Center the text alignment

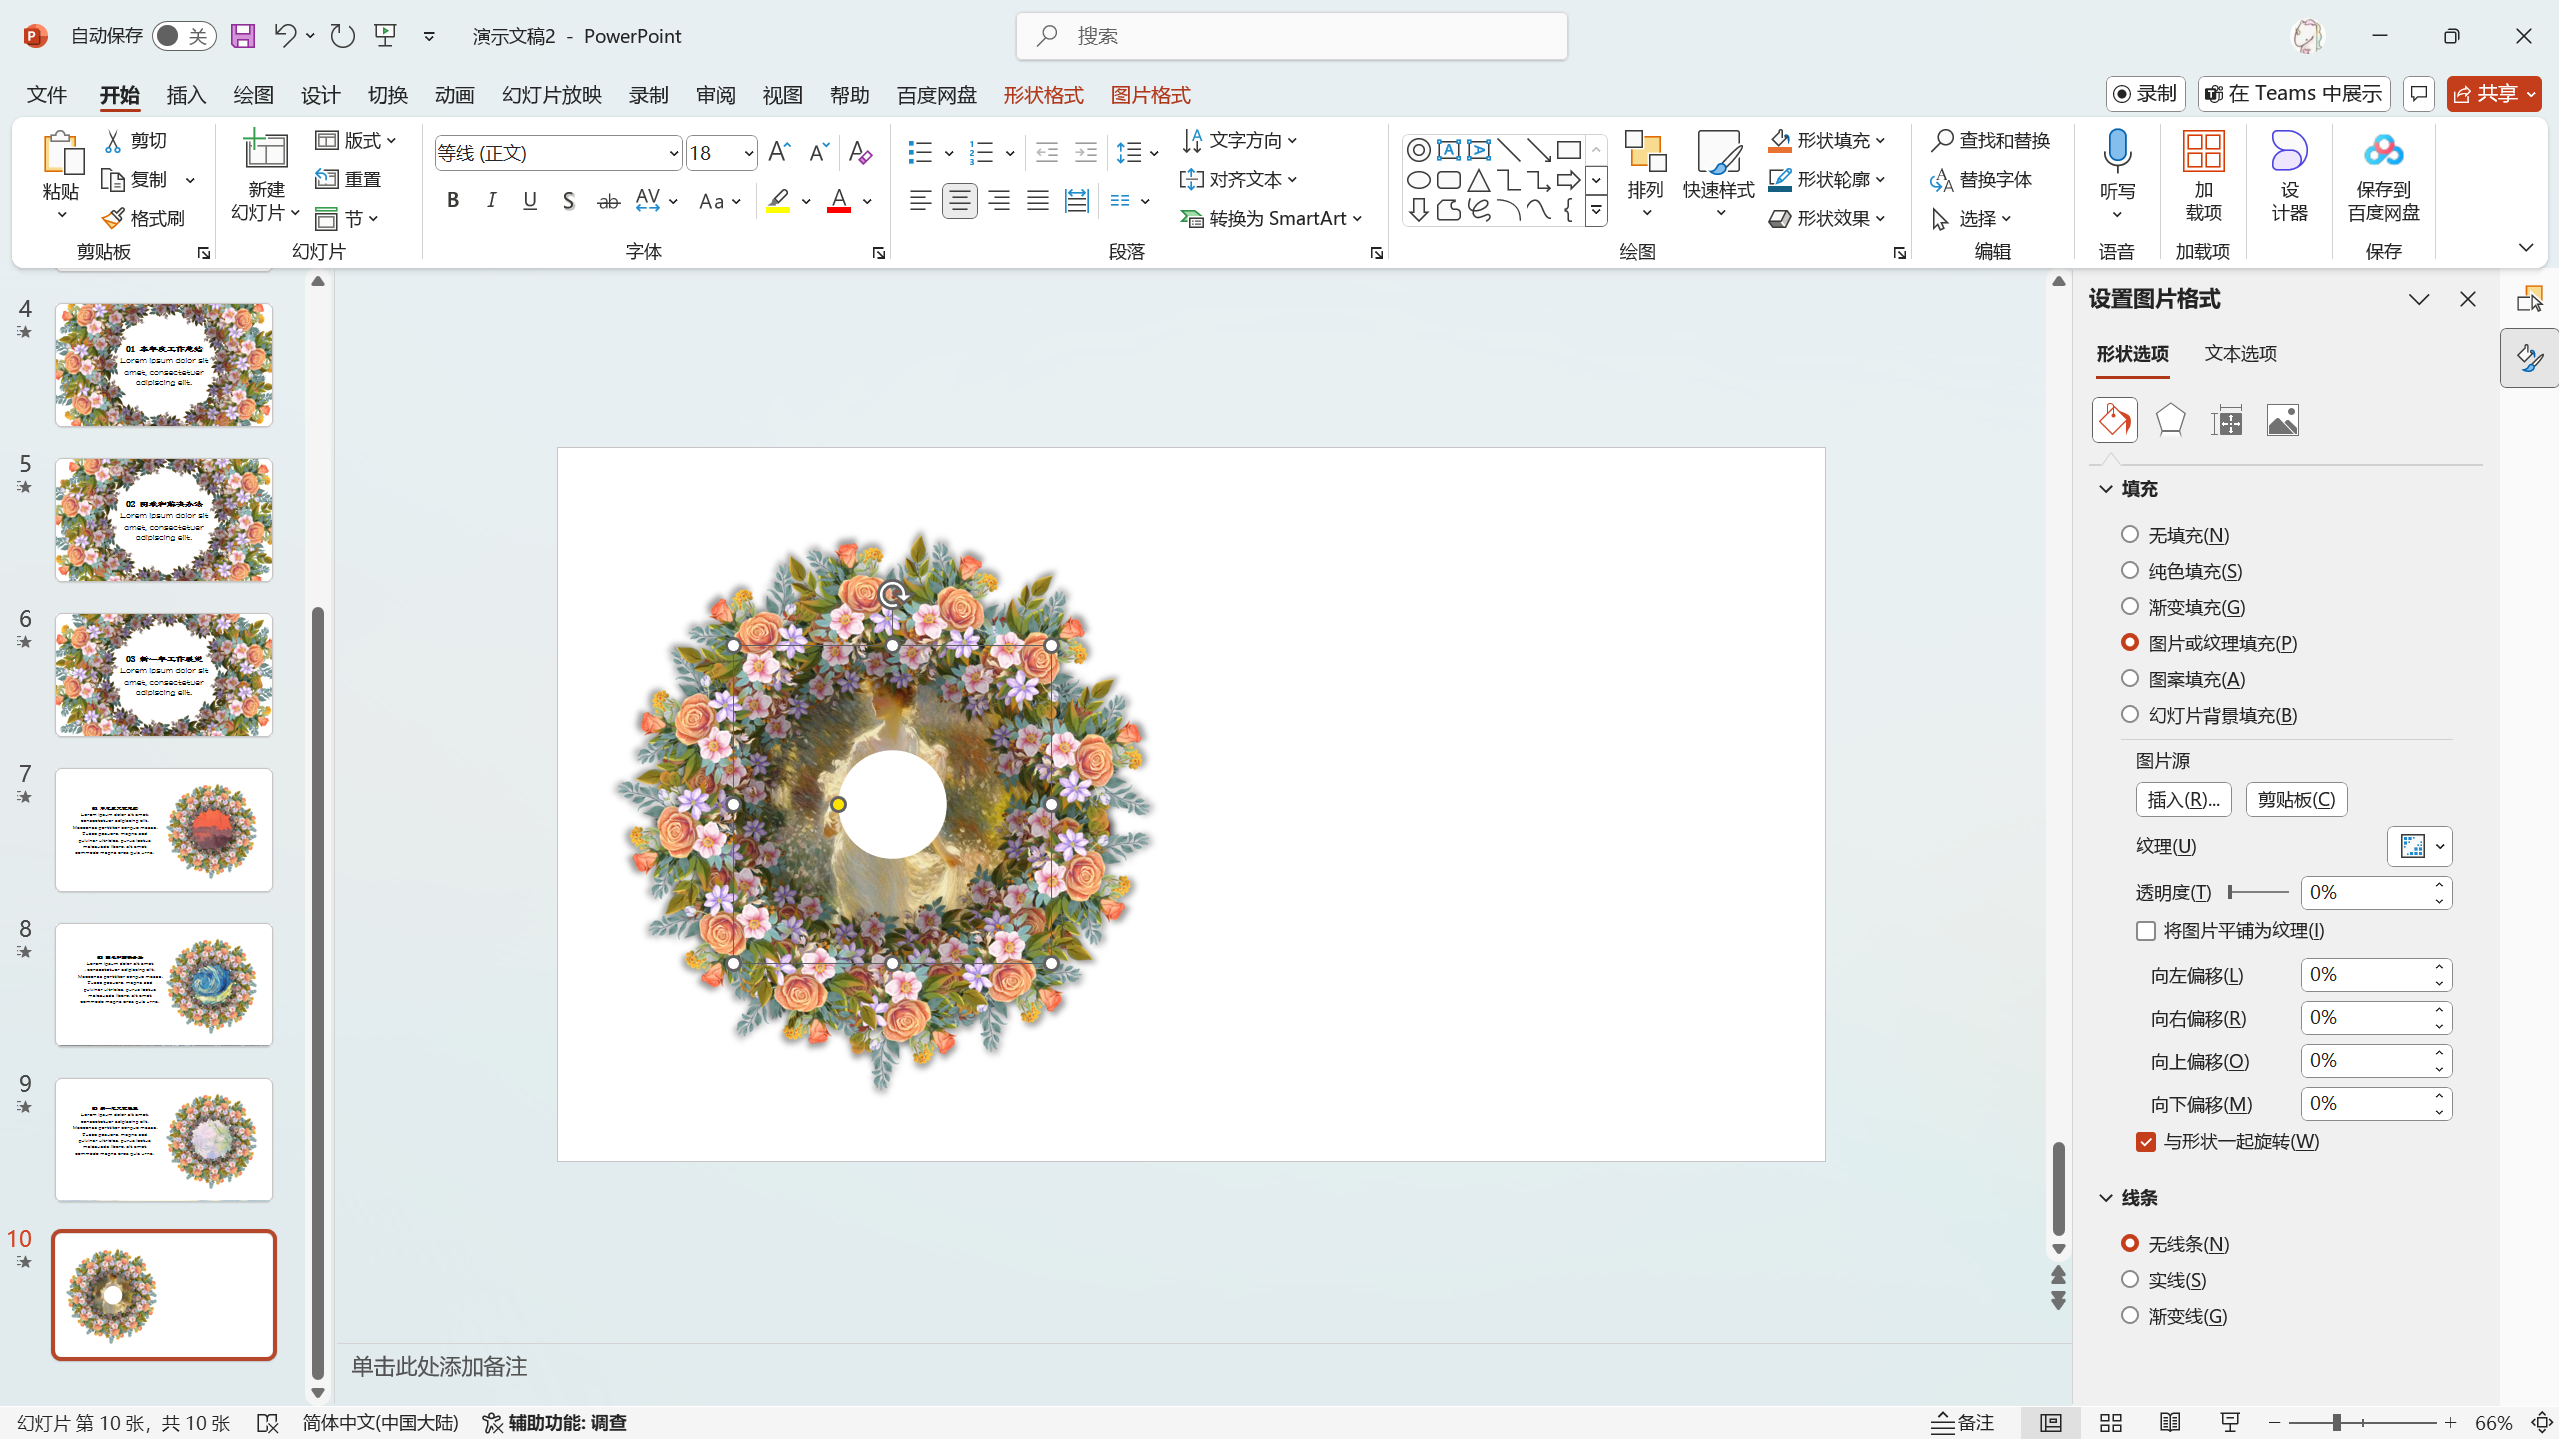959,201
